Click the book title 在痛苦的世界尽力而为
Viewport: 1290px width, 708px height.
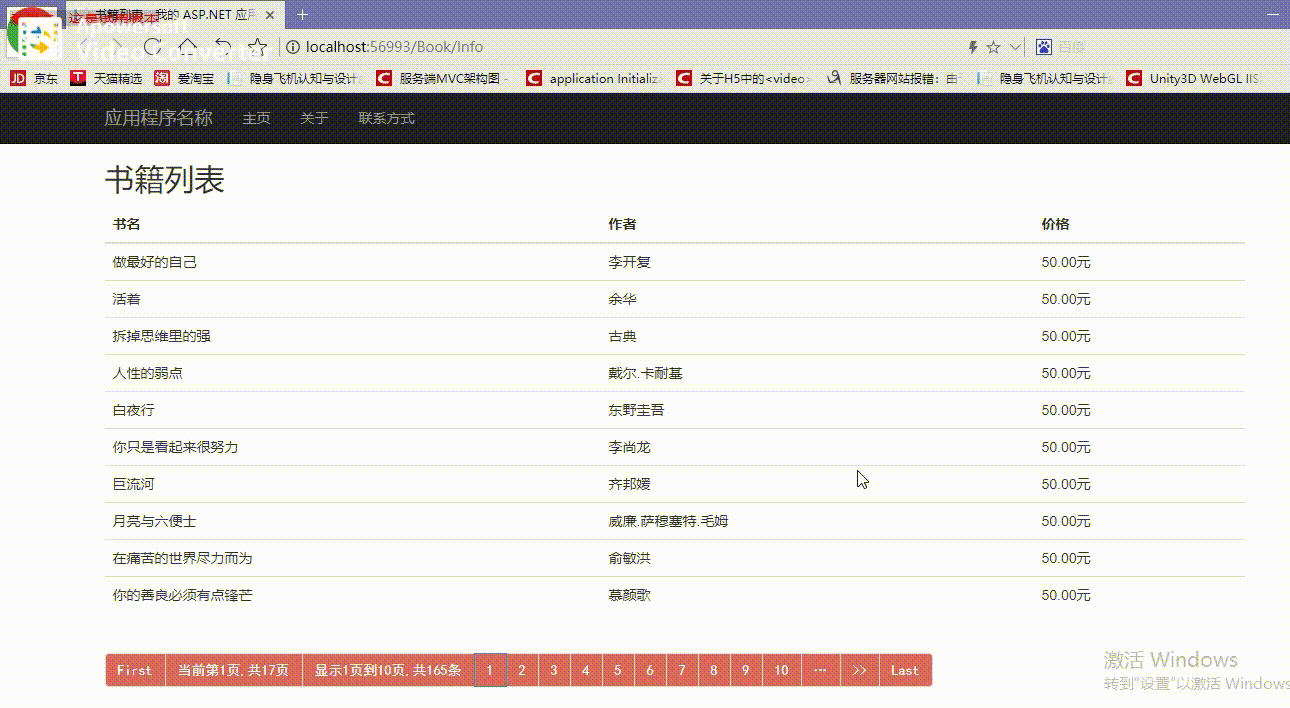[x=183, y=558]
